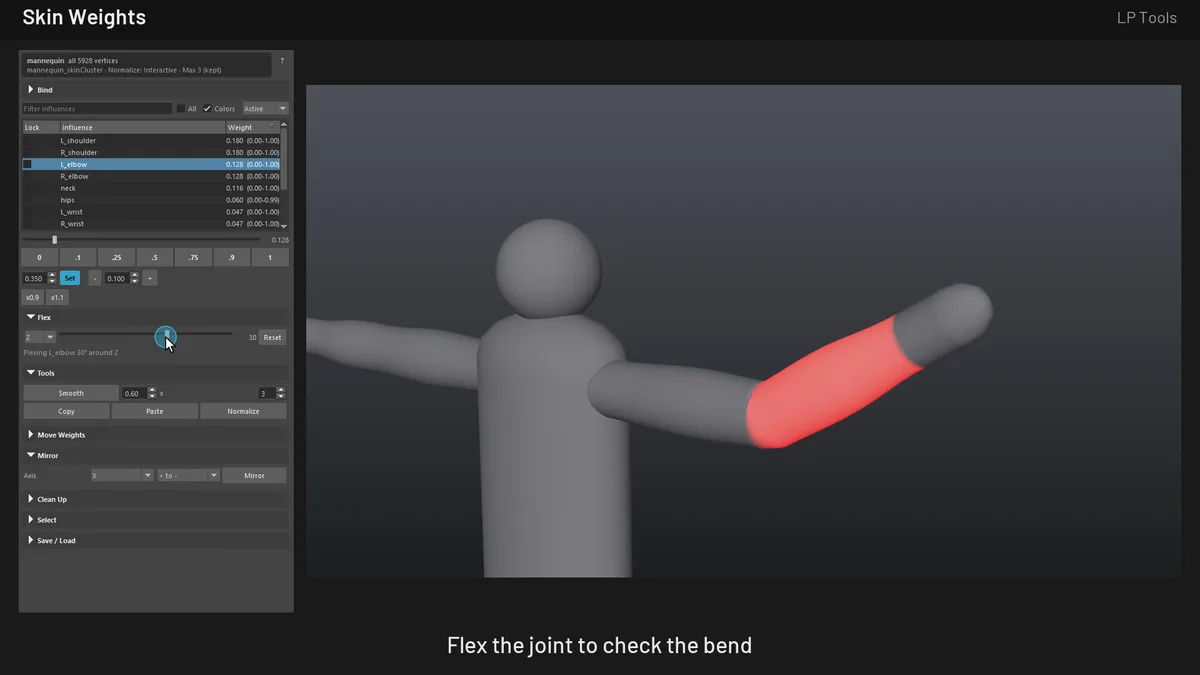Set weight preset to 1
This screenshot has width=1200, height=675.
pyautogui.click(x=270, y=258)
